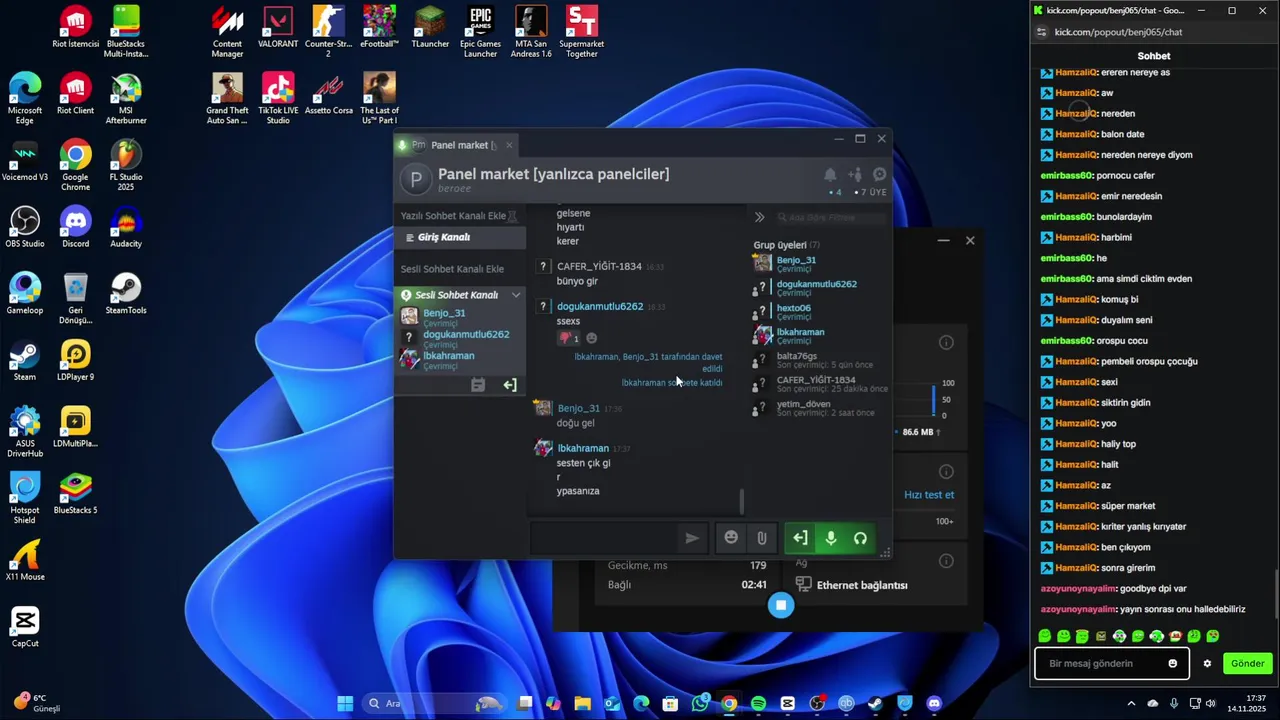Click the blue stop button in back window

[x=781, y=605]
